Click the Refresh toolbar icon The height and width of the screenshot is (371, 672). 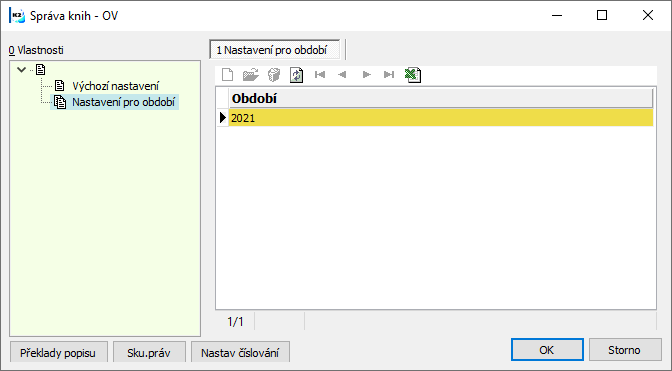[297, 75]
